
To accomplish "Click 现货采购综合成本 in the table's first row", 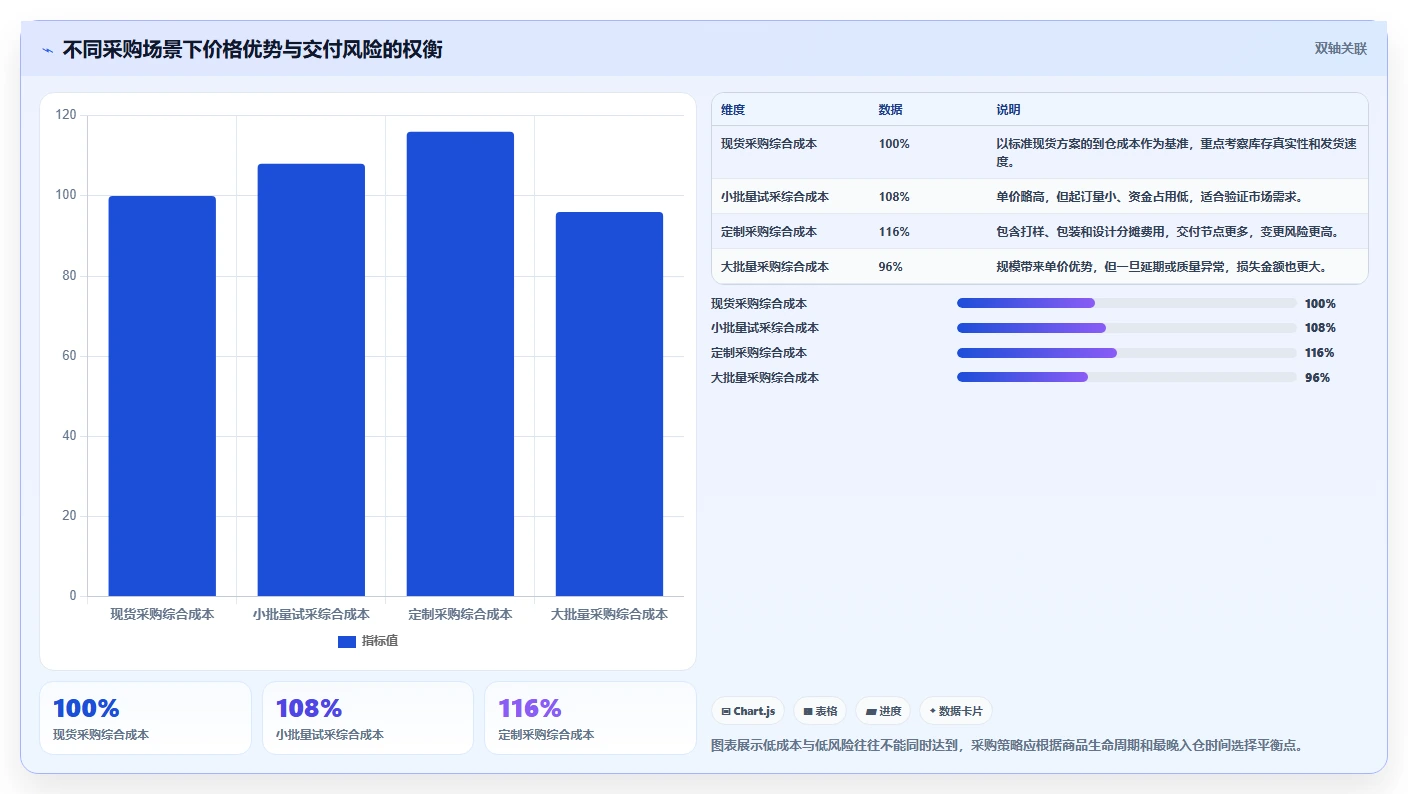I will point(769,144).
